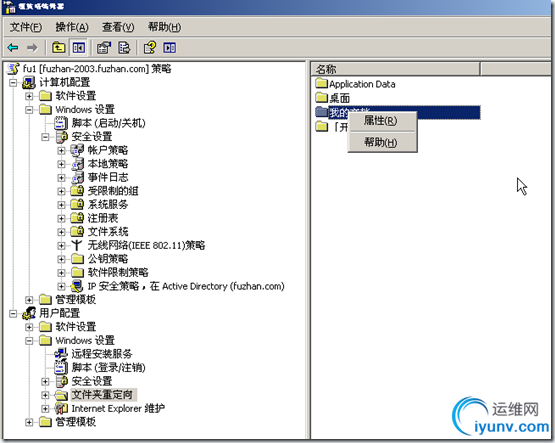Click the 用户配置 user icon
The width and height of the screenshot is (555, 443).
[29, 313]
